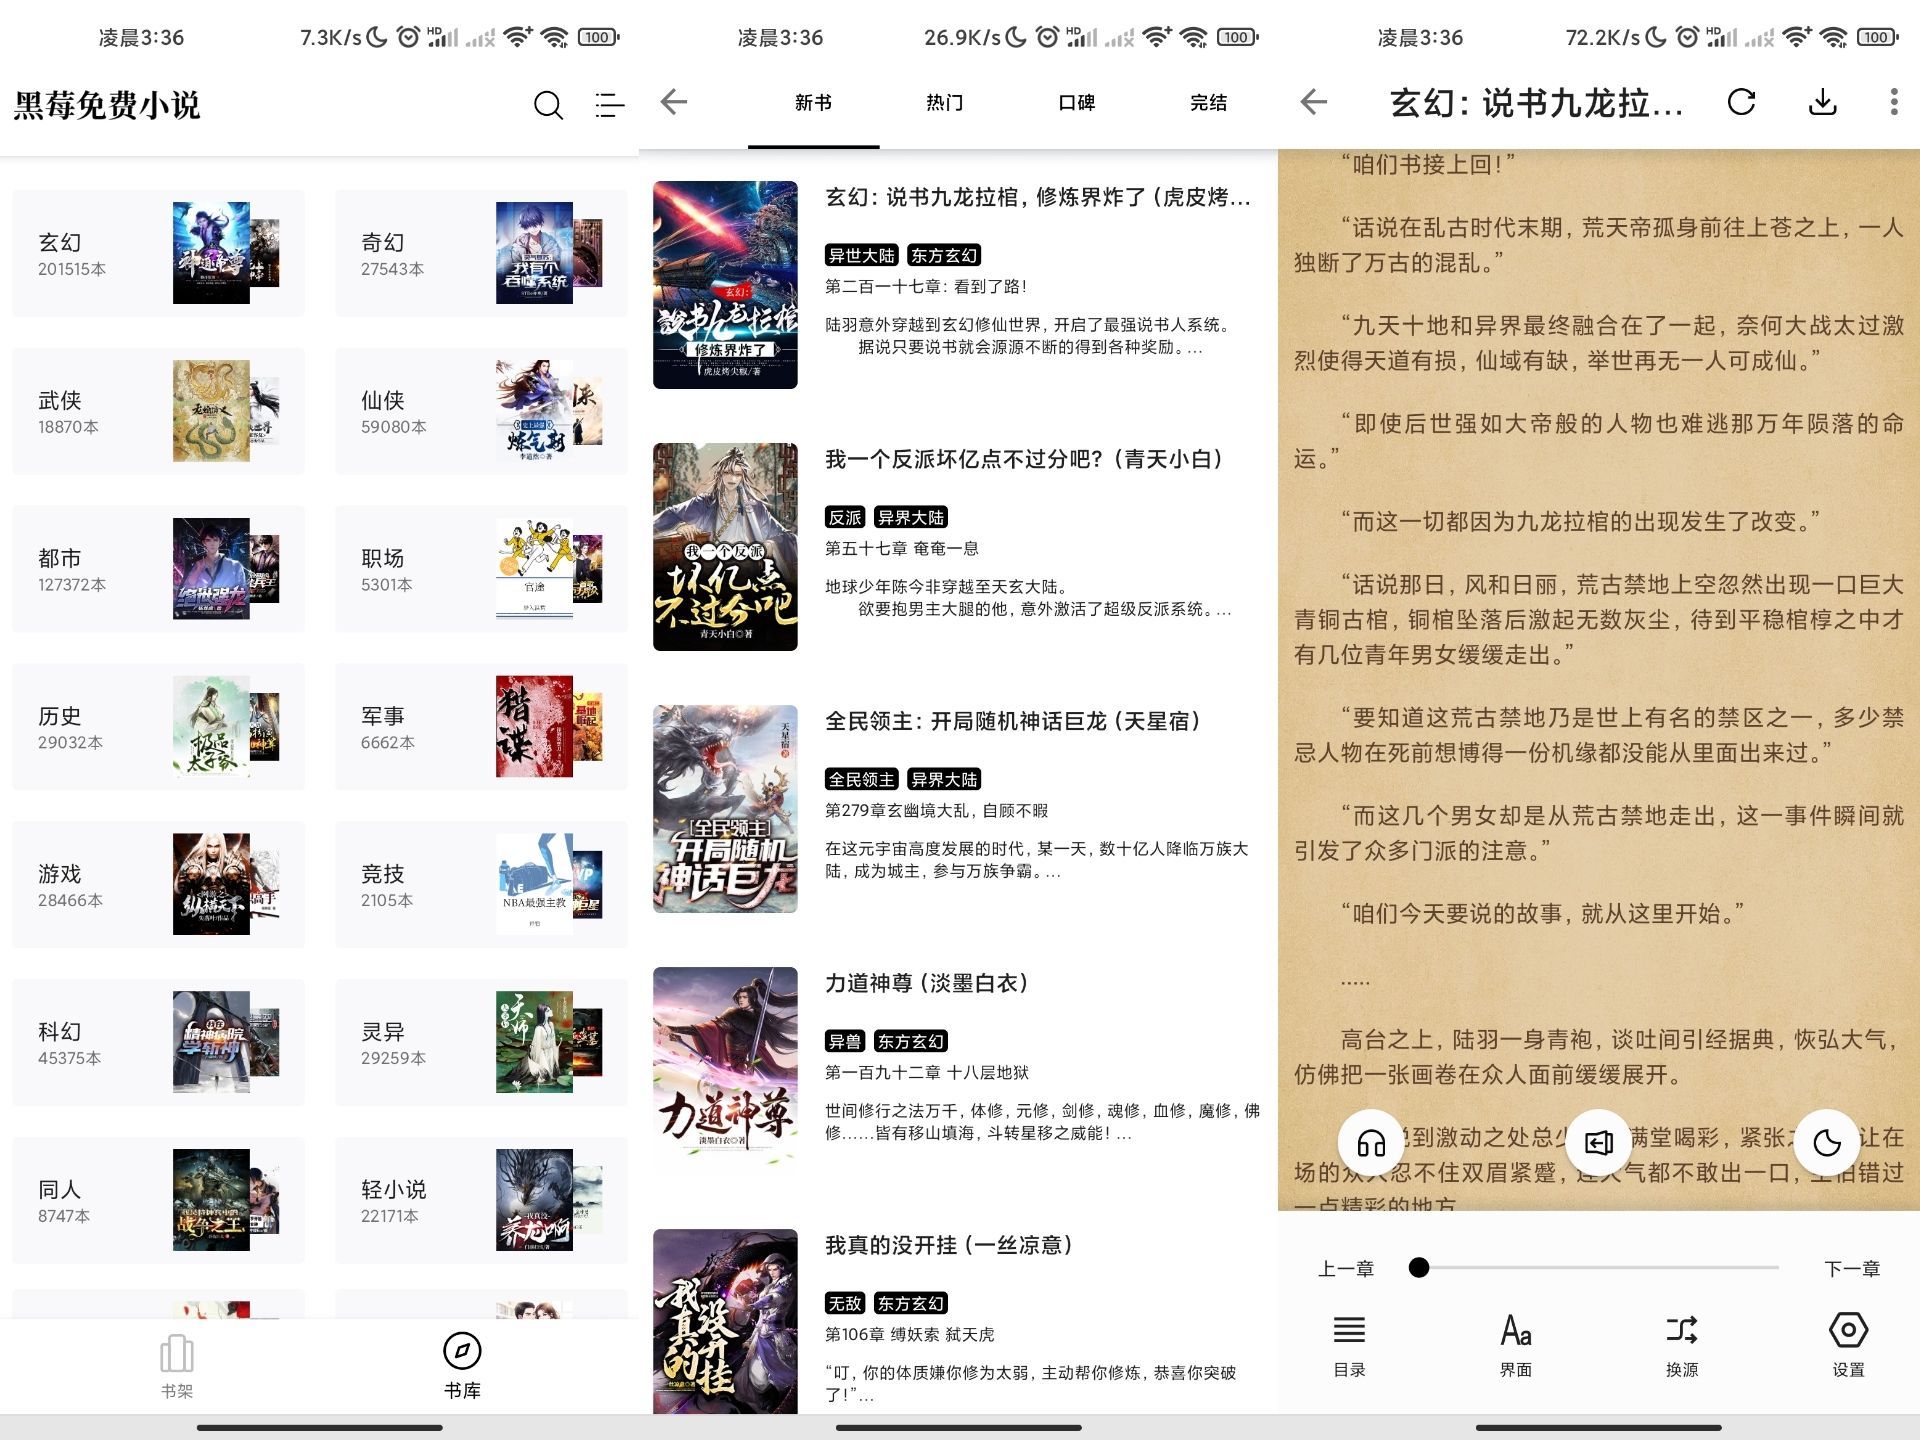The image size is (1920, 1440).
Task: Tap cover of 我真的没开挂 book
Action: [725, 1320]
